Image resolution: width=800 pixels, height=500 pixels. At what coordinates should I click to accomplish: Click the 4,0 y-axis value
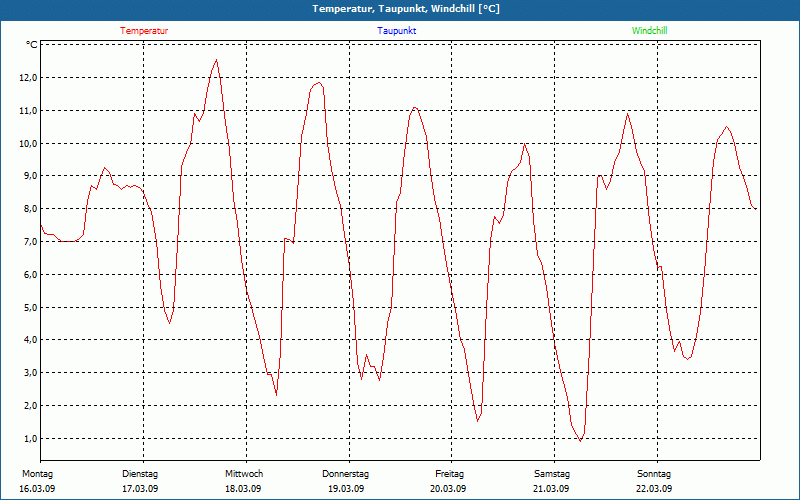click(29, 340)
